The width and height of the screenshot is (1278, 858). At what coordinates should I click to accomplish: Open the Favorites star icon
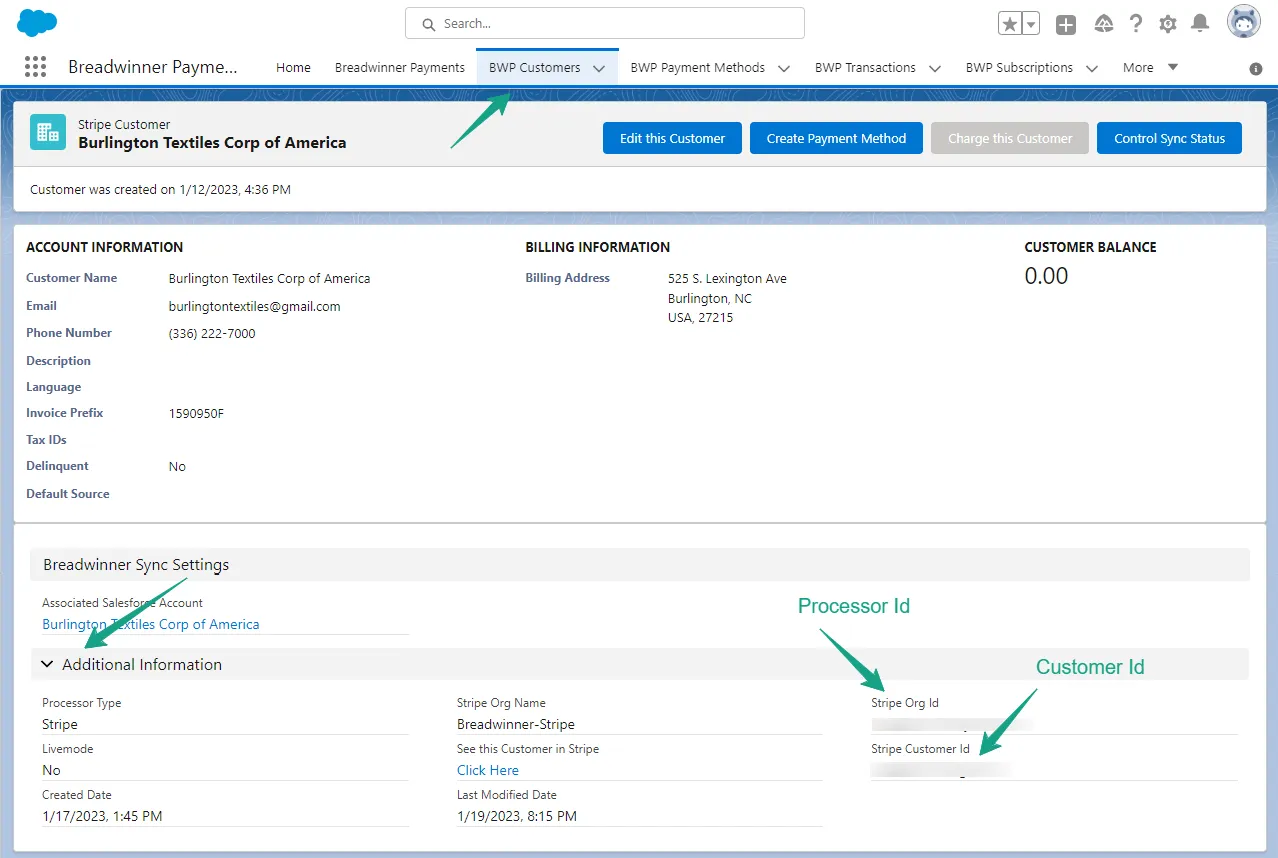click(x=1010, y=24)
